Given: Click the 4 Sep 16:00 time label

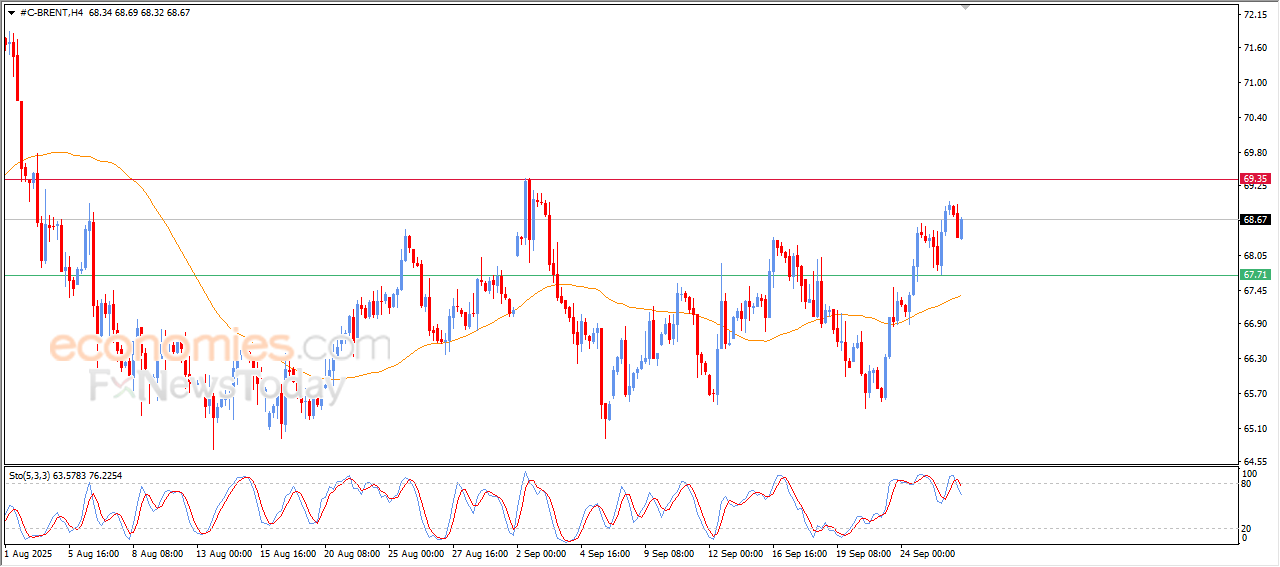Looking at the screenshot, I should (604, 552).
